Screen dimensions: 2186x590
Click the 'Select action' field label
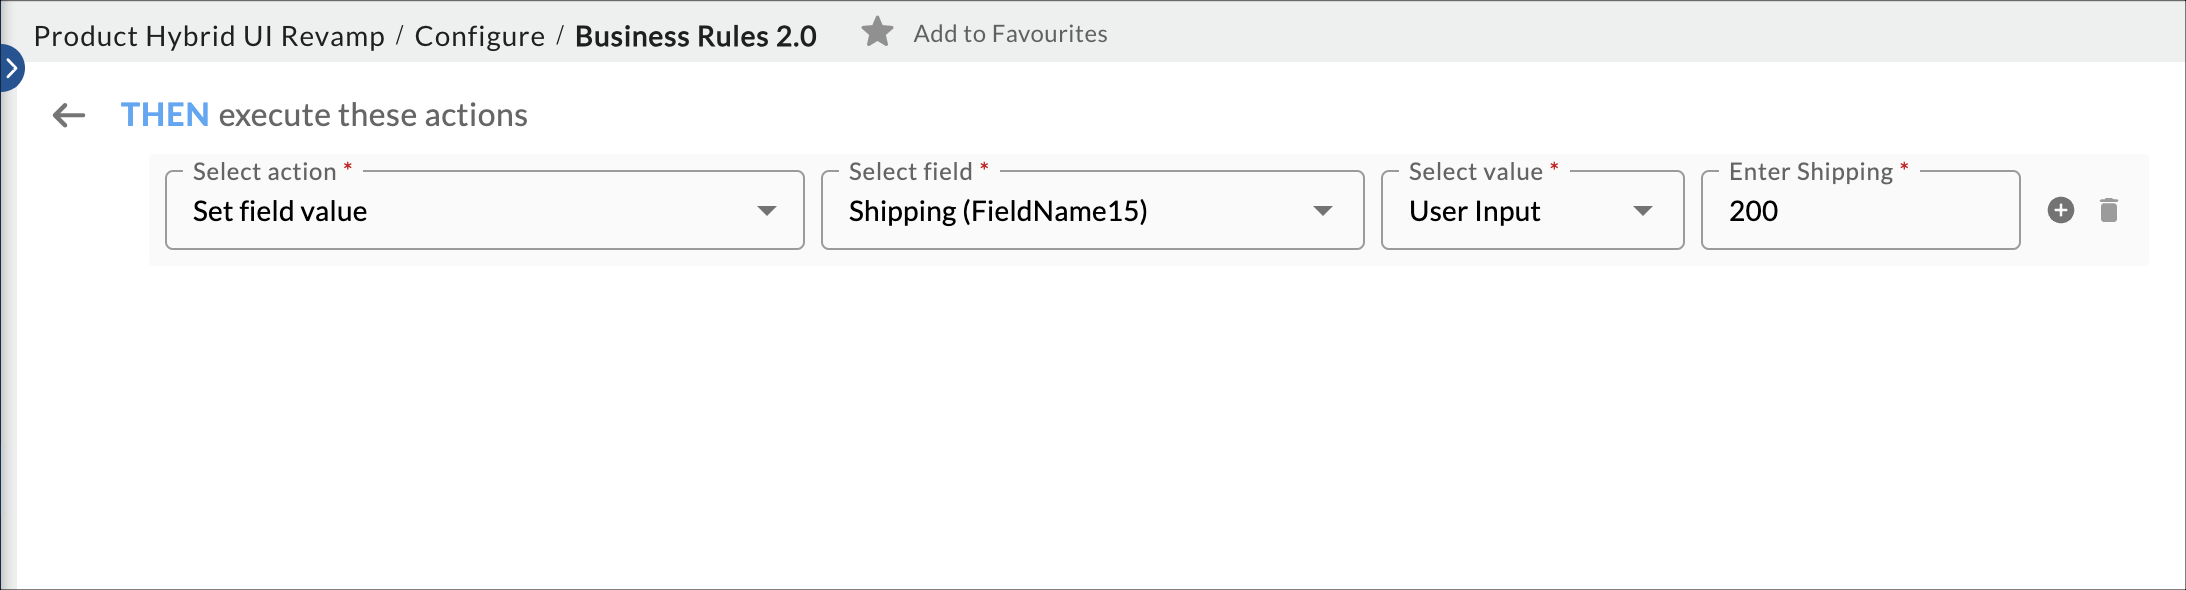pos(265,172)
